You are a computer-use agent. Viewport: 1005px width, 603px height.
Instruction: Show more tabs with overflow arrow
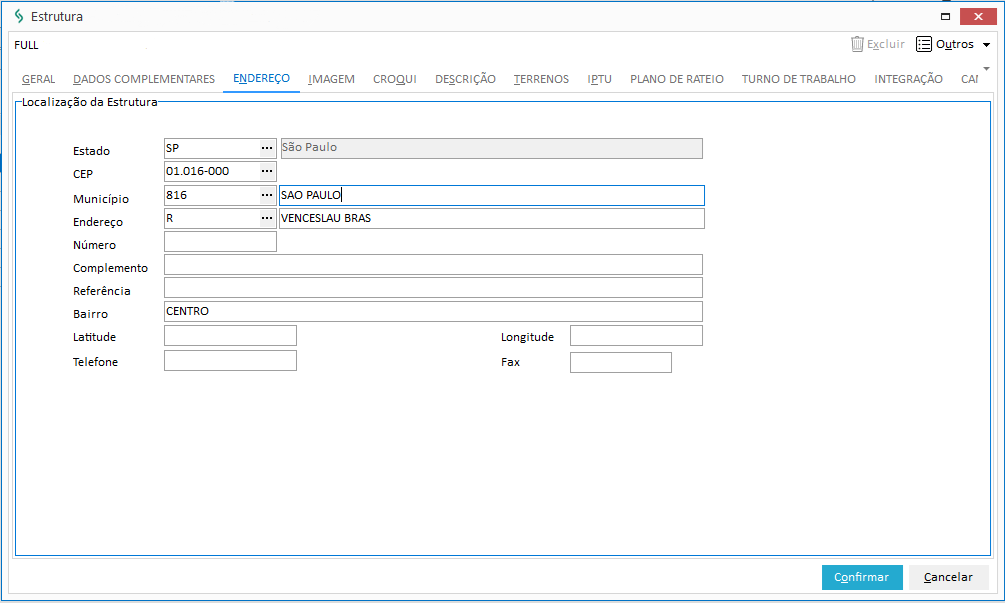(x=986, y=69)
